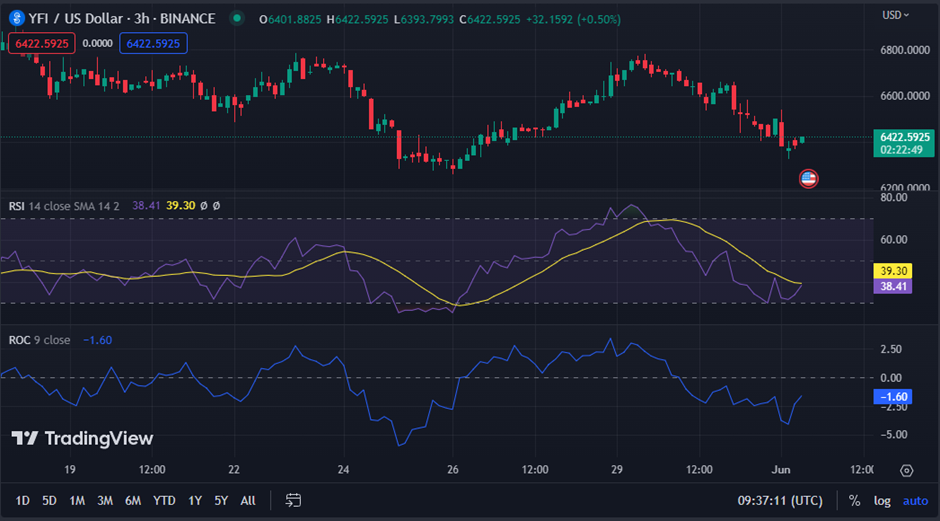This screenshot has height=521, width=940.
Task: Toggle auto scale mode
Action: point(915,500)
